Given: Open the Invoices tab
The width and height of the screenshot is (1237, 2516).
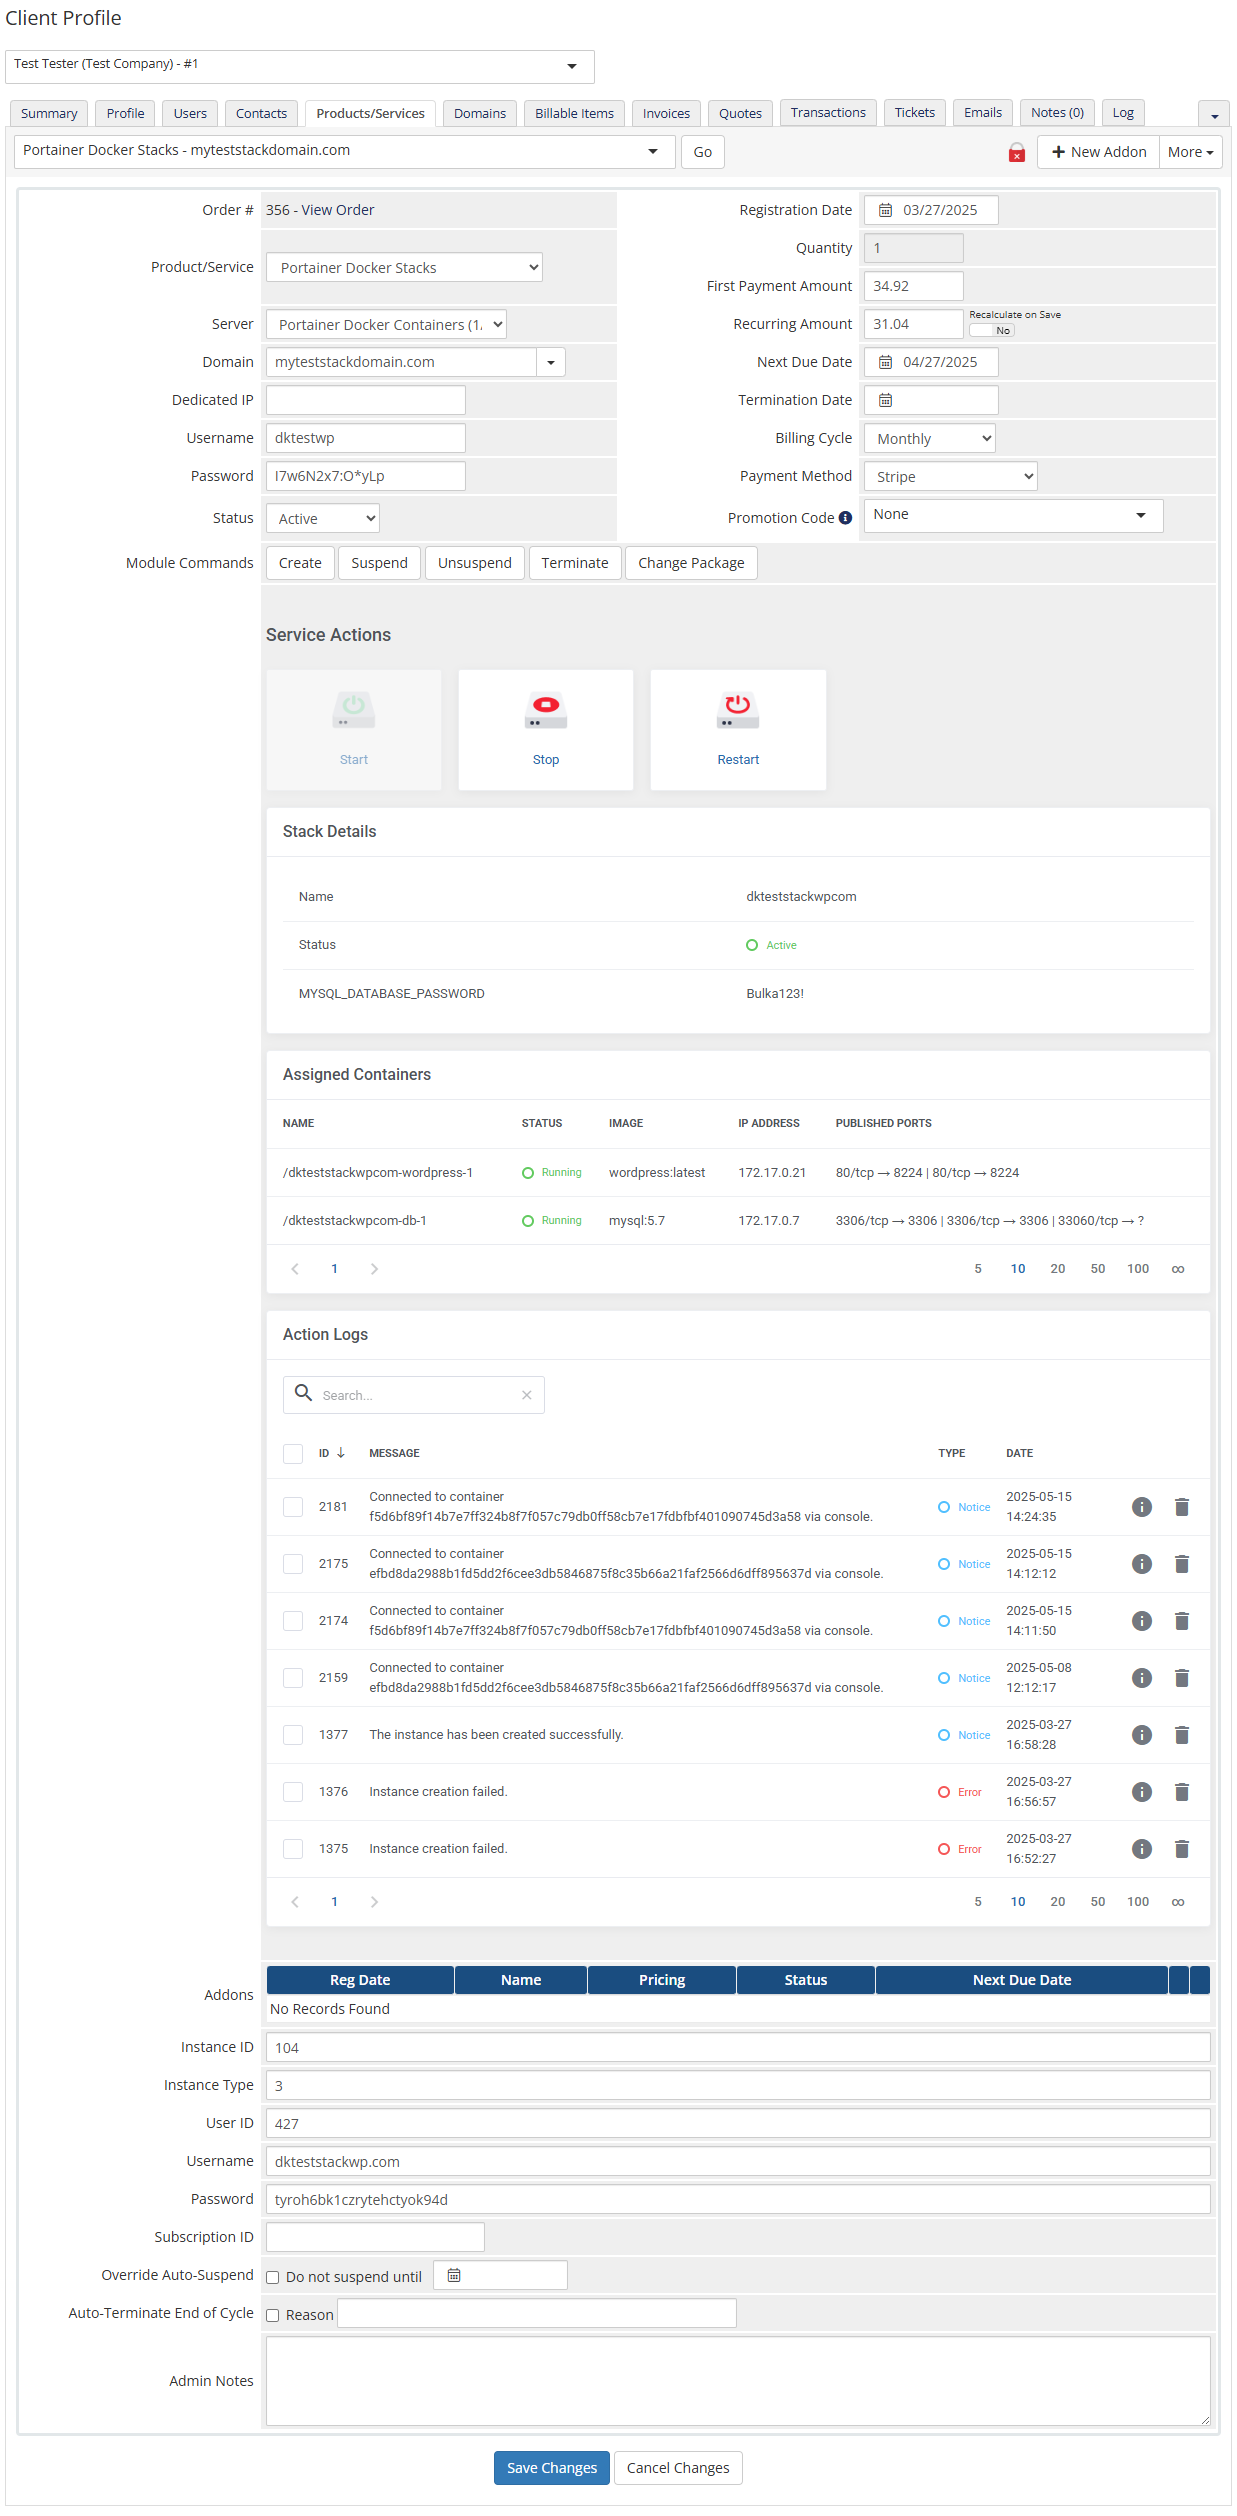Looking at the screenshot, I should point(666,113).
